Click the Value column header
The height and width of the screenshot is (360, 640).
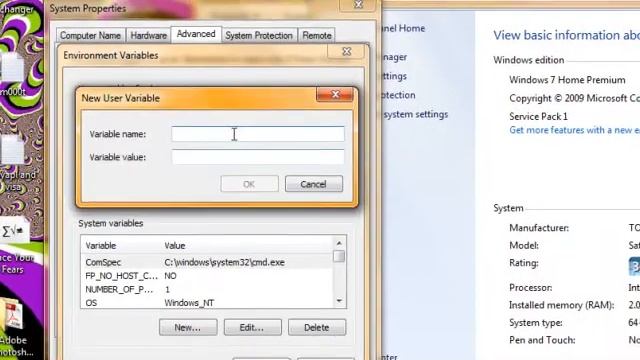coord(175,246)
